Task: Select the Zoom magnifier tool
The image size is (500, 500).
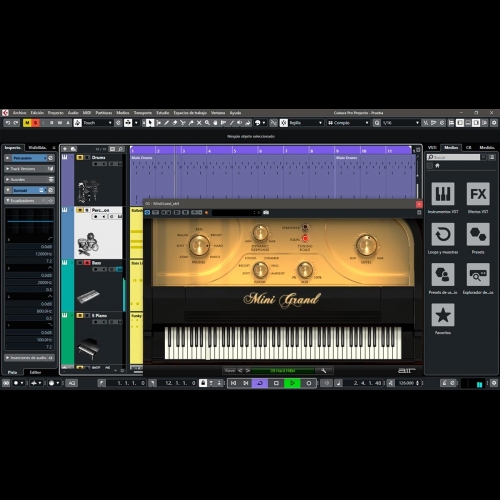Action: point(207,123)
